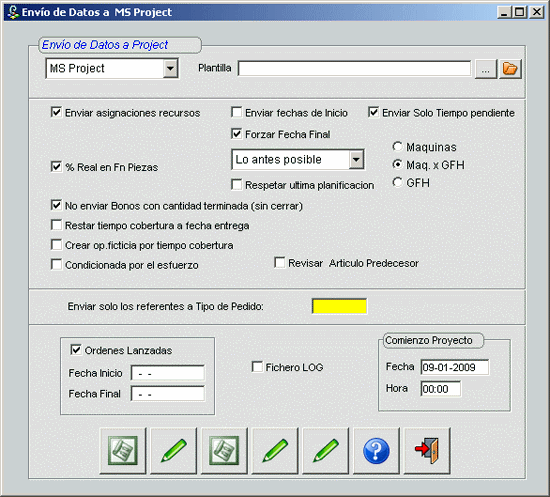Click the Fecha Inicio date field
Screen dimensions: 550x497
click(x=168, y=373)
